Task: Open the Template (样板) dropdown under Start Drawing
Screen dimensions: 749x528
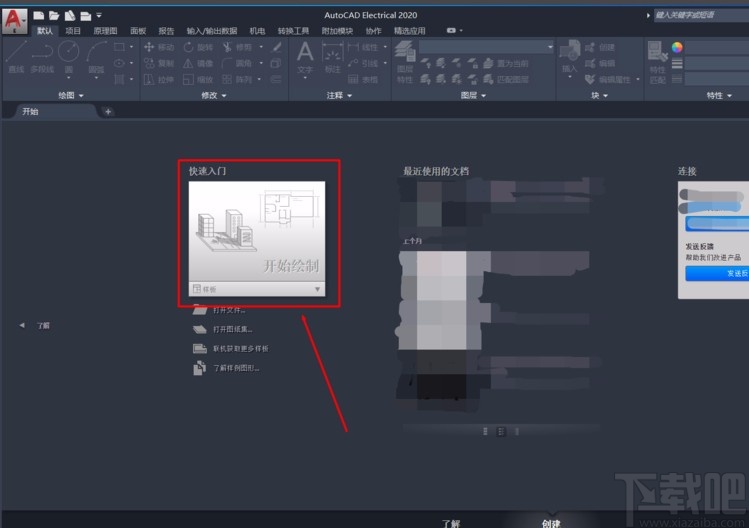Action: pos(257,289)
